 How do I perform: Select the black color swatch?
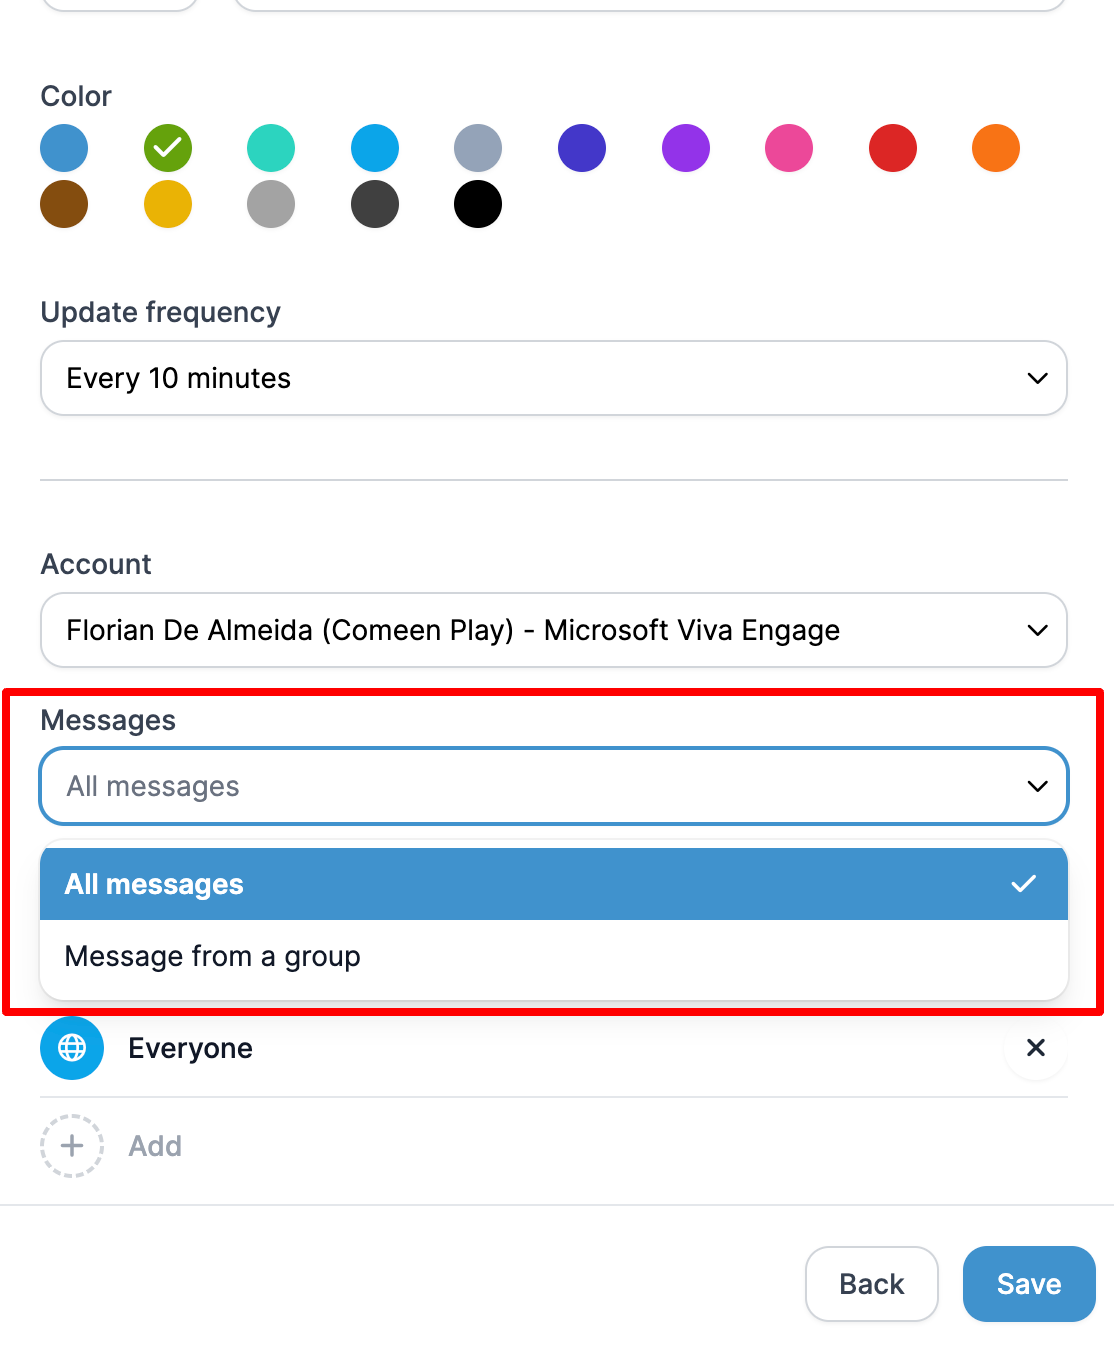coord(478,204)
